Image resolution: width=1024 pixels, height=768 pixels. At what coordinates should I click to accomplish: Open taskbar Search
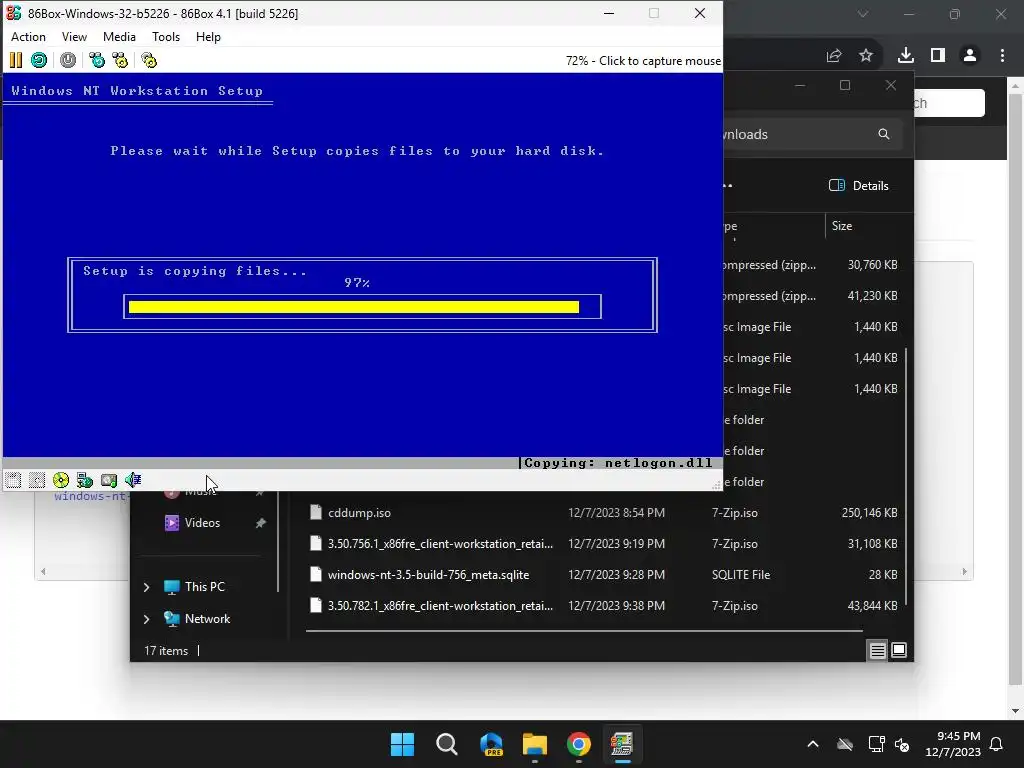pos(447,744)
